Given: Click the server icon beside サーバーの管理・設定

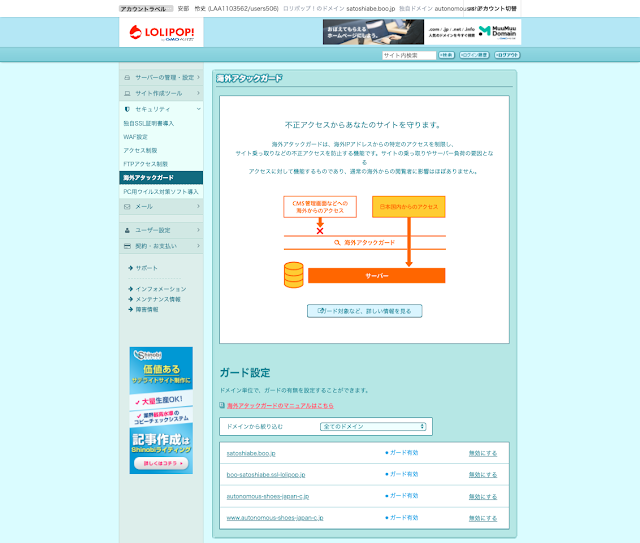Looking at the screenshot, I should coord(127,77).
